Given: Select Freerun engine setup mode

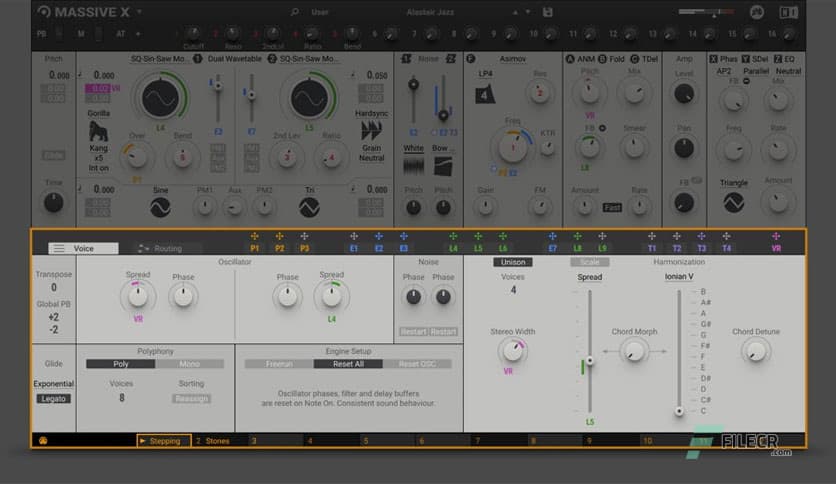Looking at the screenshot, I should coord(279,364).
